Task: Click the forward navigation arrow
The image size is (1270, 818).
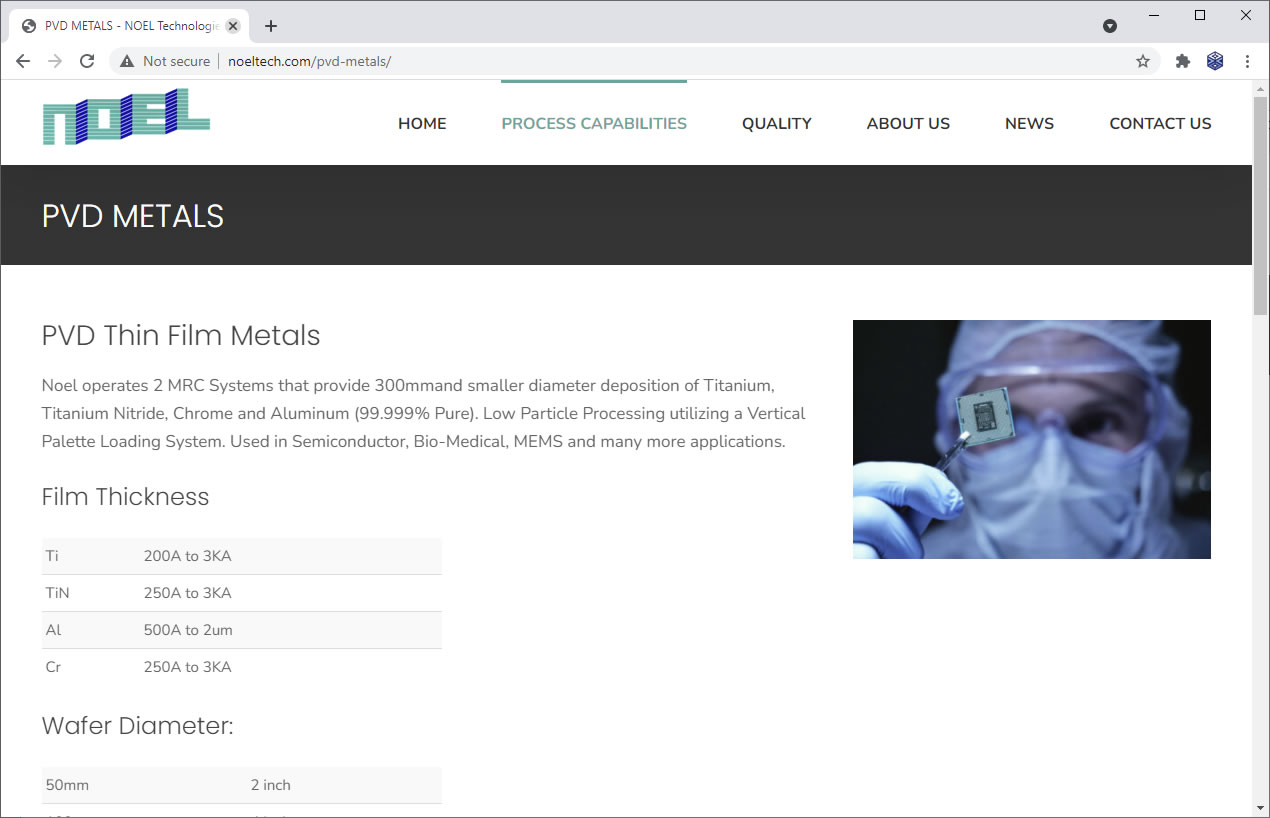Action: coord(55,61)
